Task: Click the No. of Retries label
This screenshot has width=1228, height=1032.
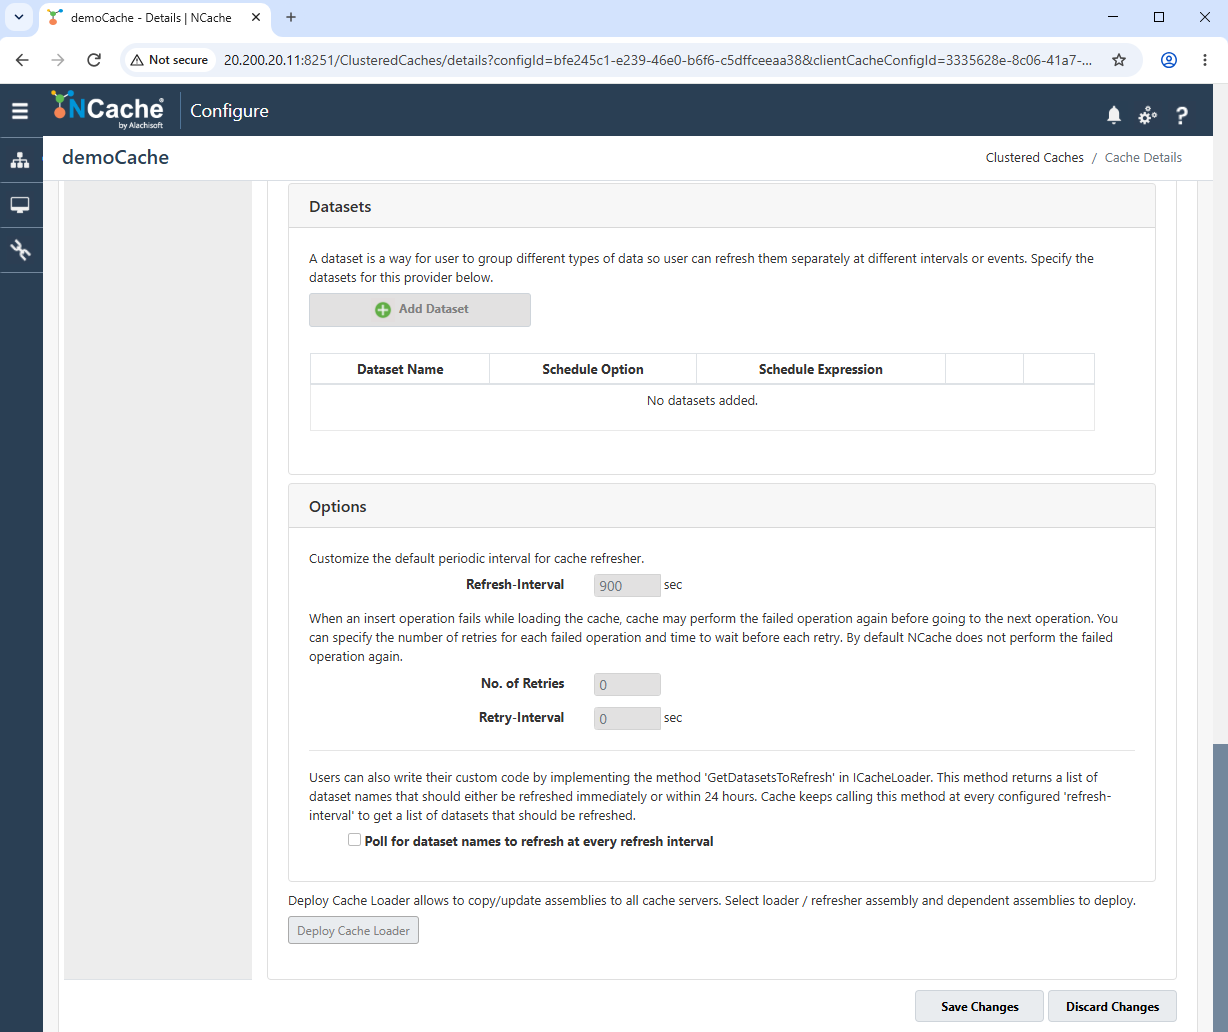Action: click(522, 683)
